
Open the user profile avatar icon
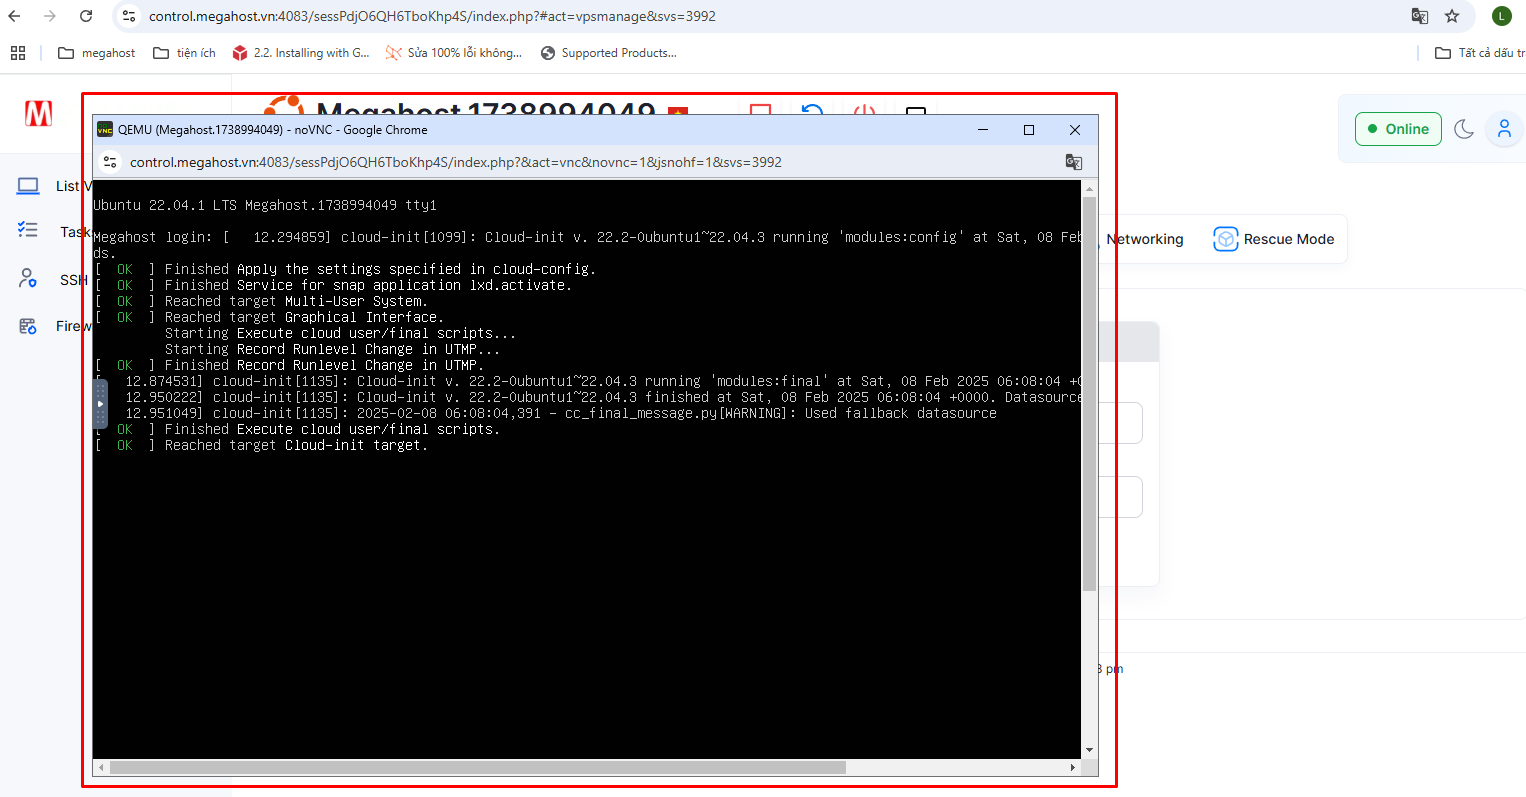(1503, 129)
